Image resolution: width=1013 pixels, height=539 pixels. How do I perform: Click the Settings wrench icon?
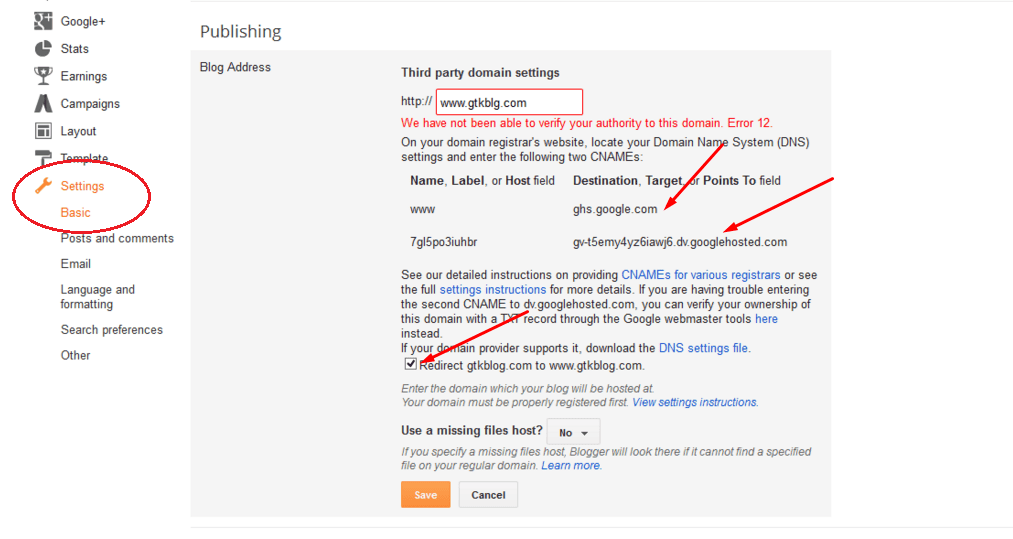tap(43, 185)
